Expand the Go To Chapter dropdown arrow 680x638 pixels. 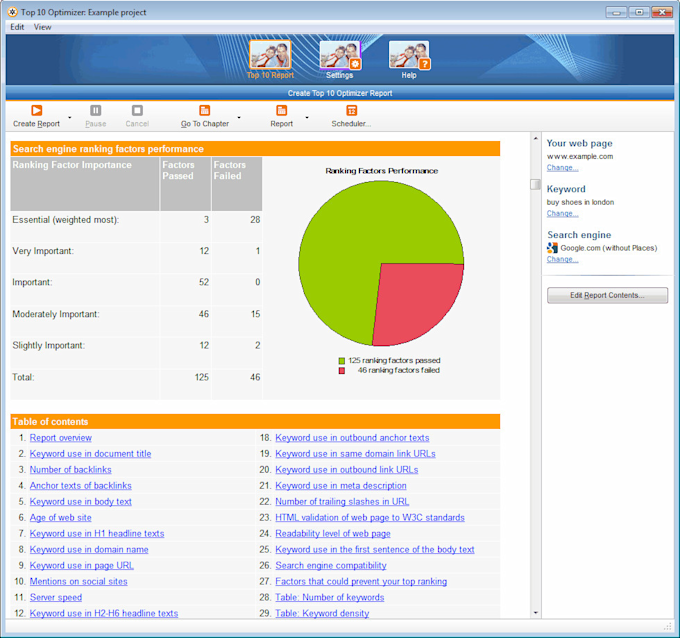239,118
